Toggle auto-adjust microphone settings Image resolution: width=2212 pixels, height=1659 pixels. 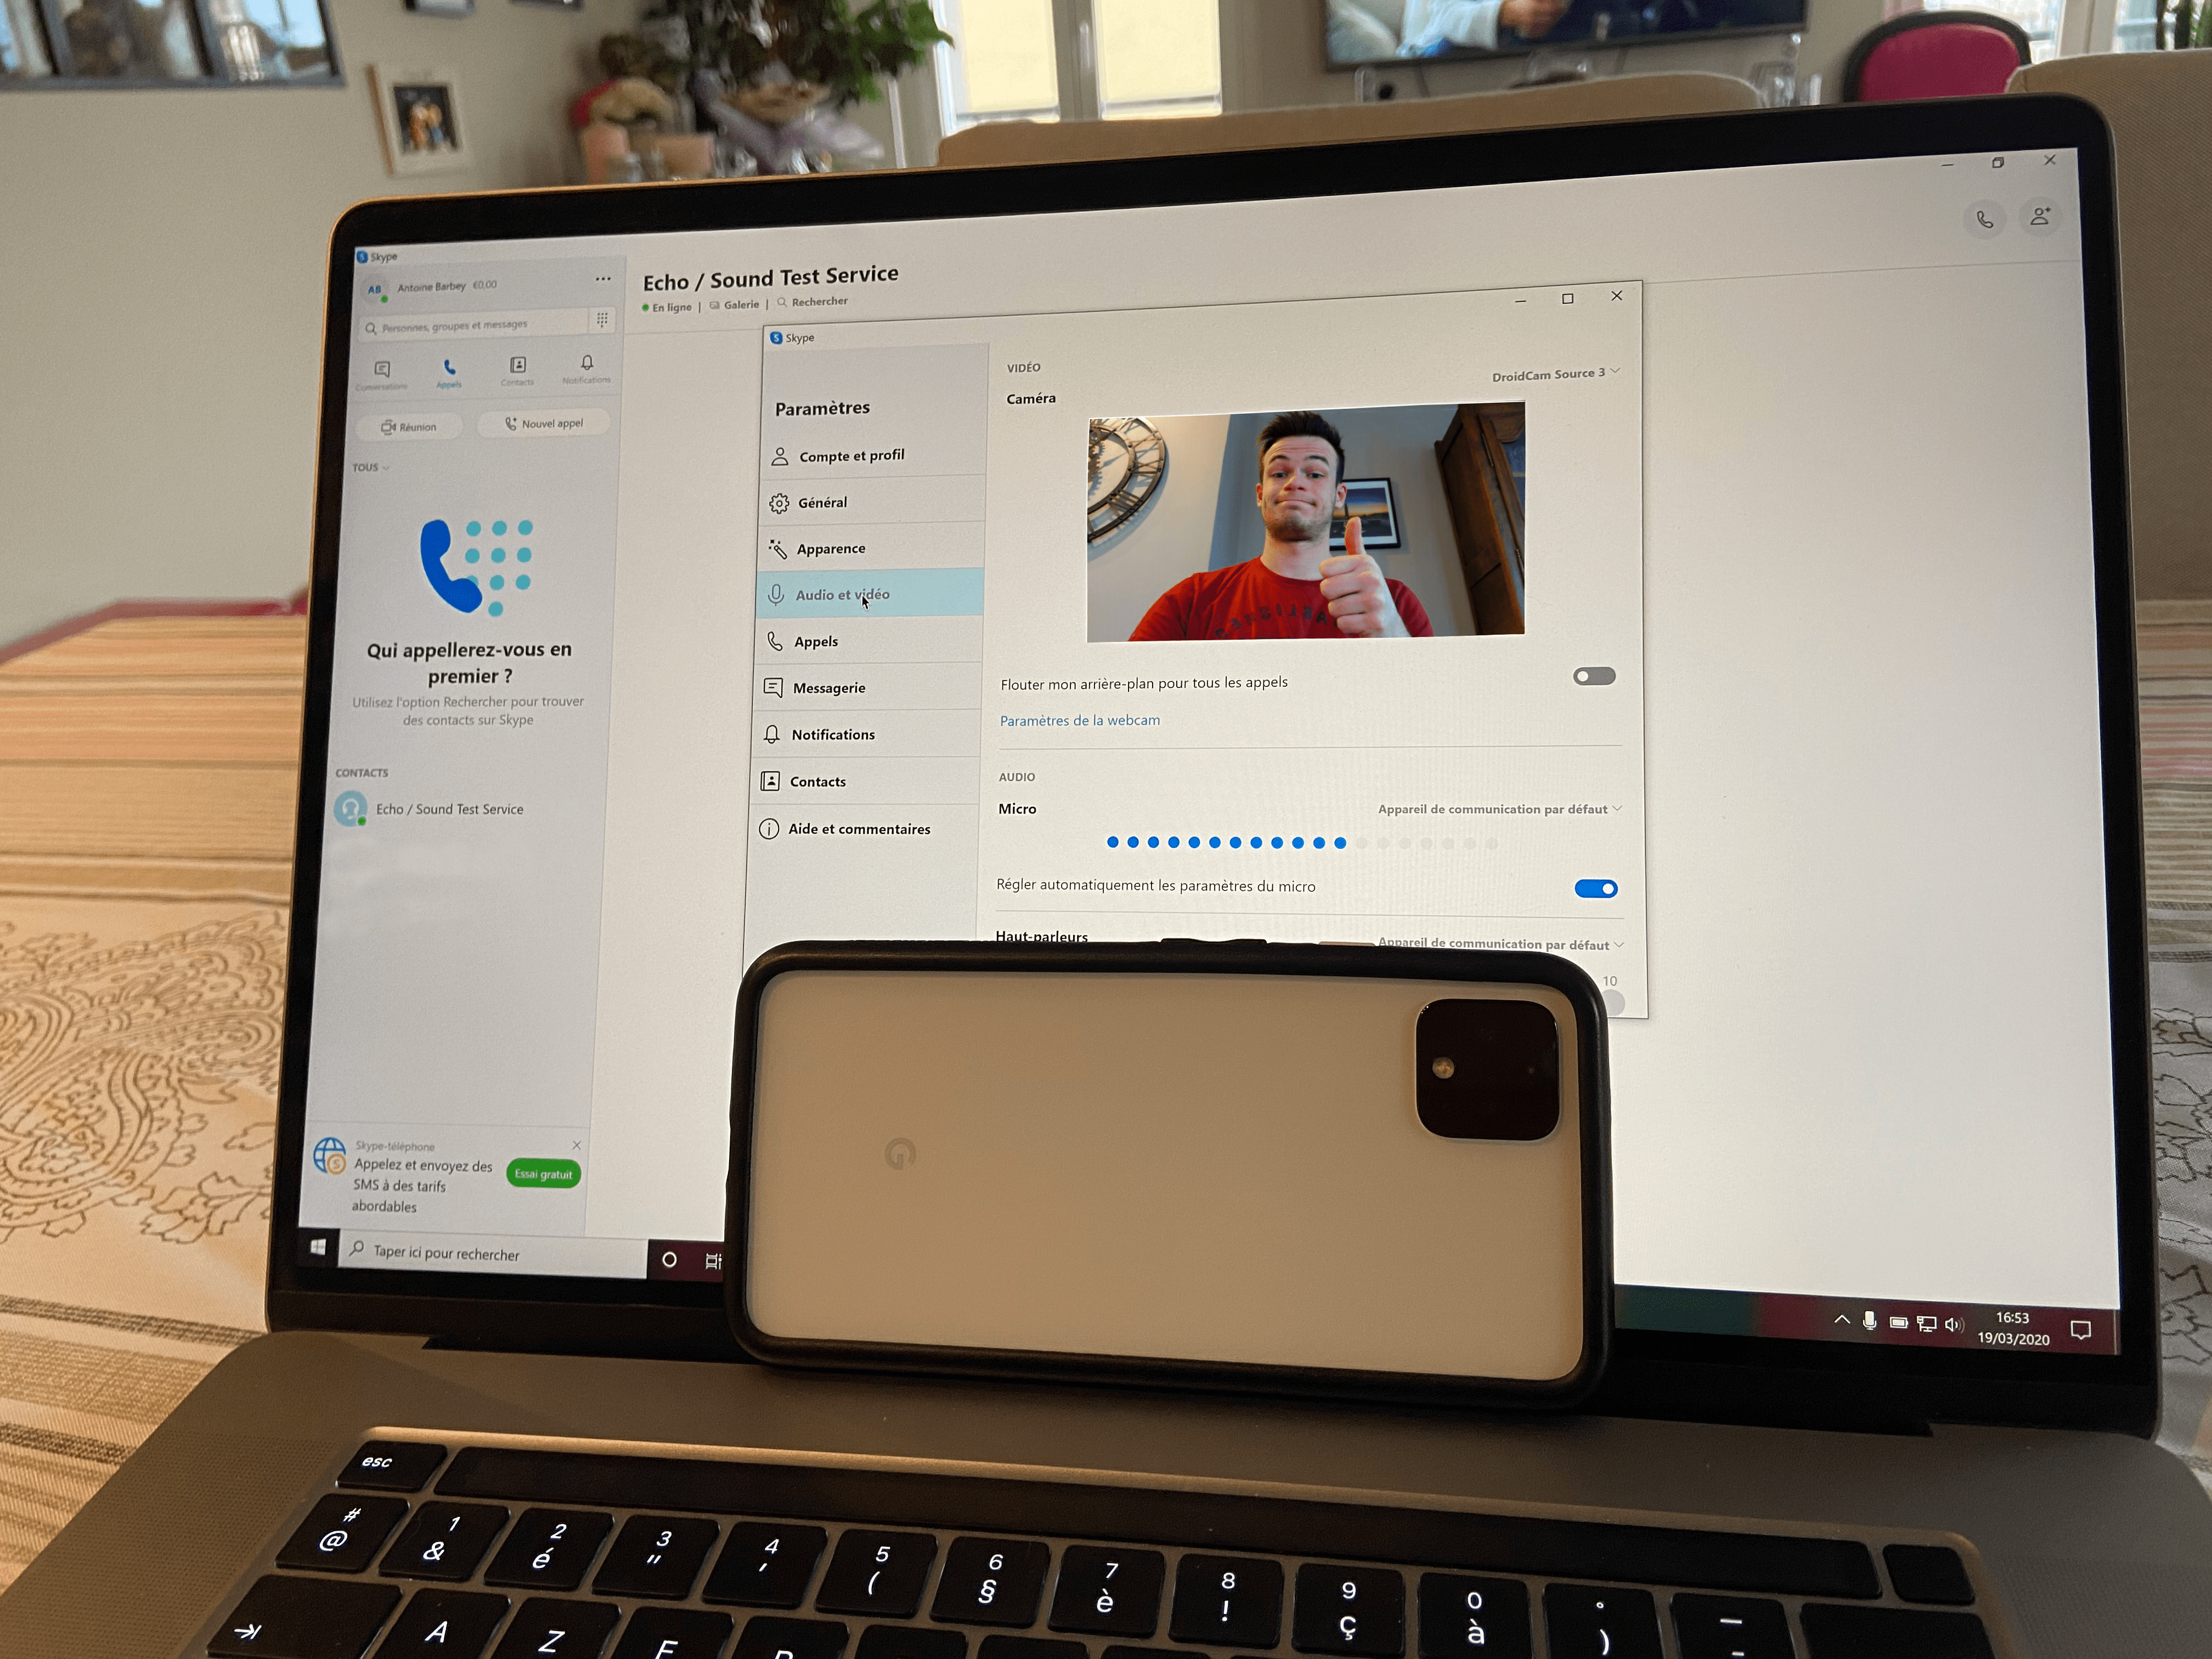[1595, 889]
